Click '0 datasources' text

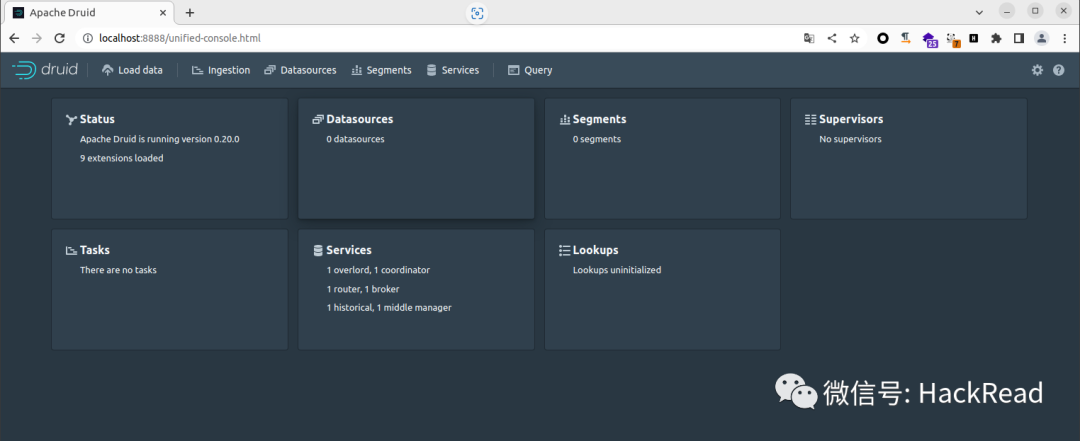[355, 139]
